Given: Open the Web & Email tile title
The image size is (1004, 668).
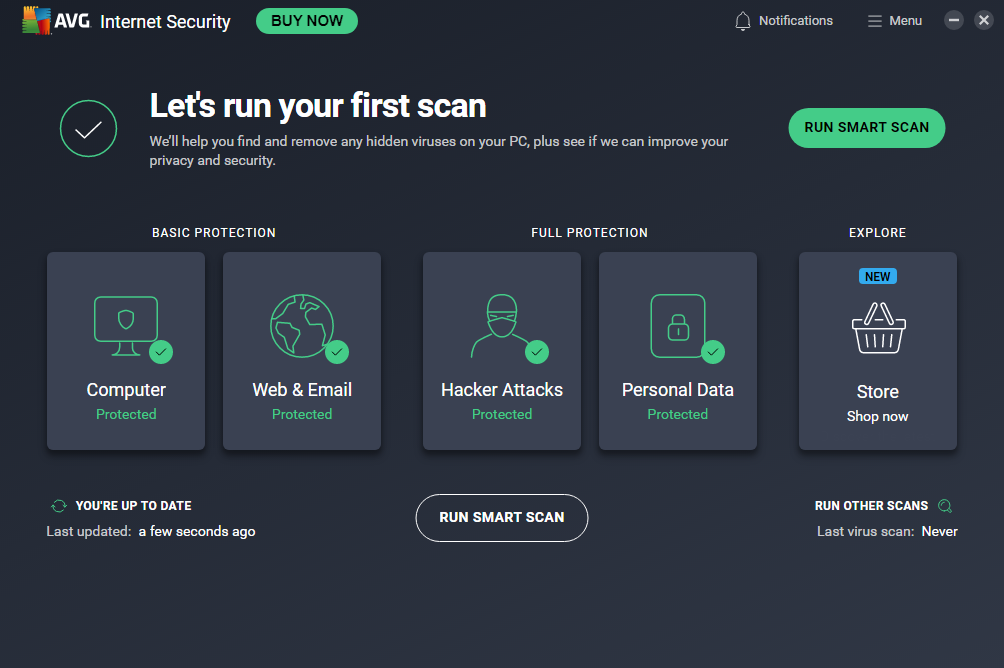Looking at the screenshot, I should [302, 389].
